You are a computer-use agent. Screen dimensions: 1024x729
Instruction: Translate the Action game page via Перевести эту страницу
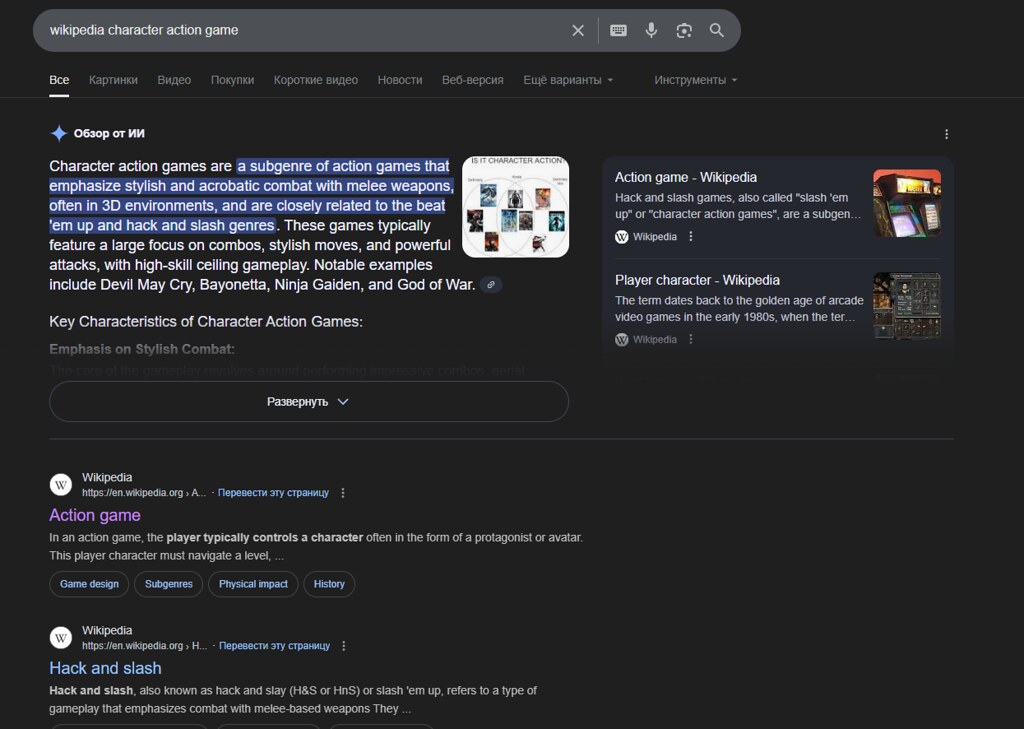click(x=273, y=493)
